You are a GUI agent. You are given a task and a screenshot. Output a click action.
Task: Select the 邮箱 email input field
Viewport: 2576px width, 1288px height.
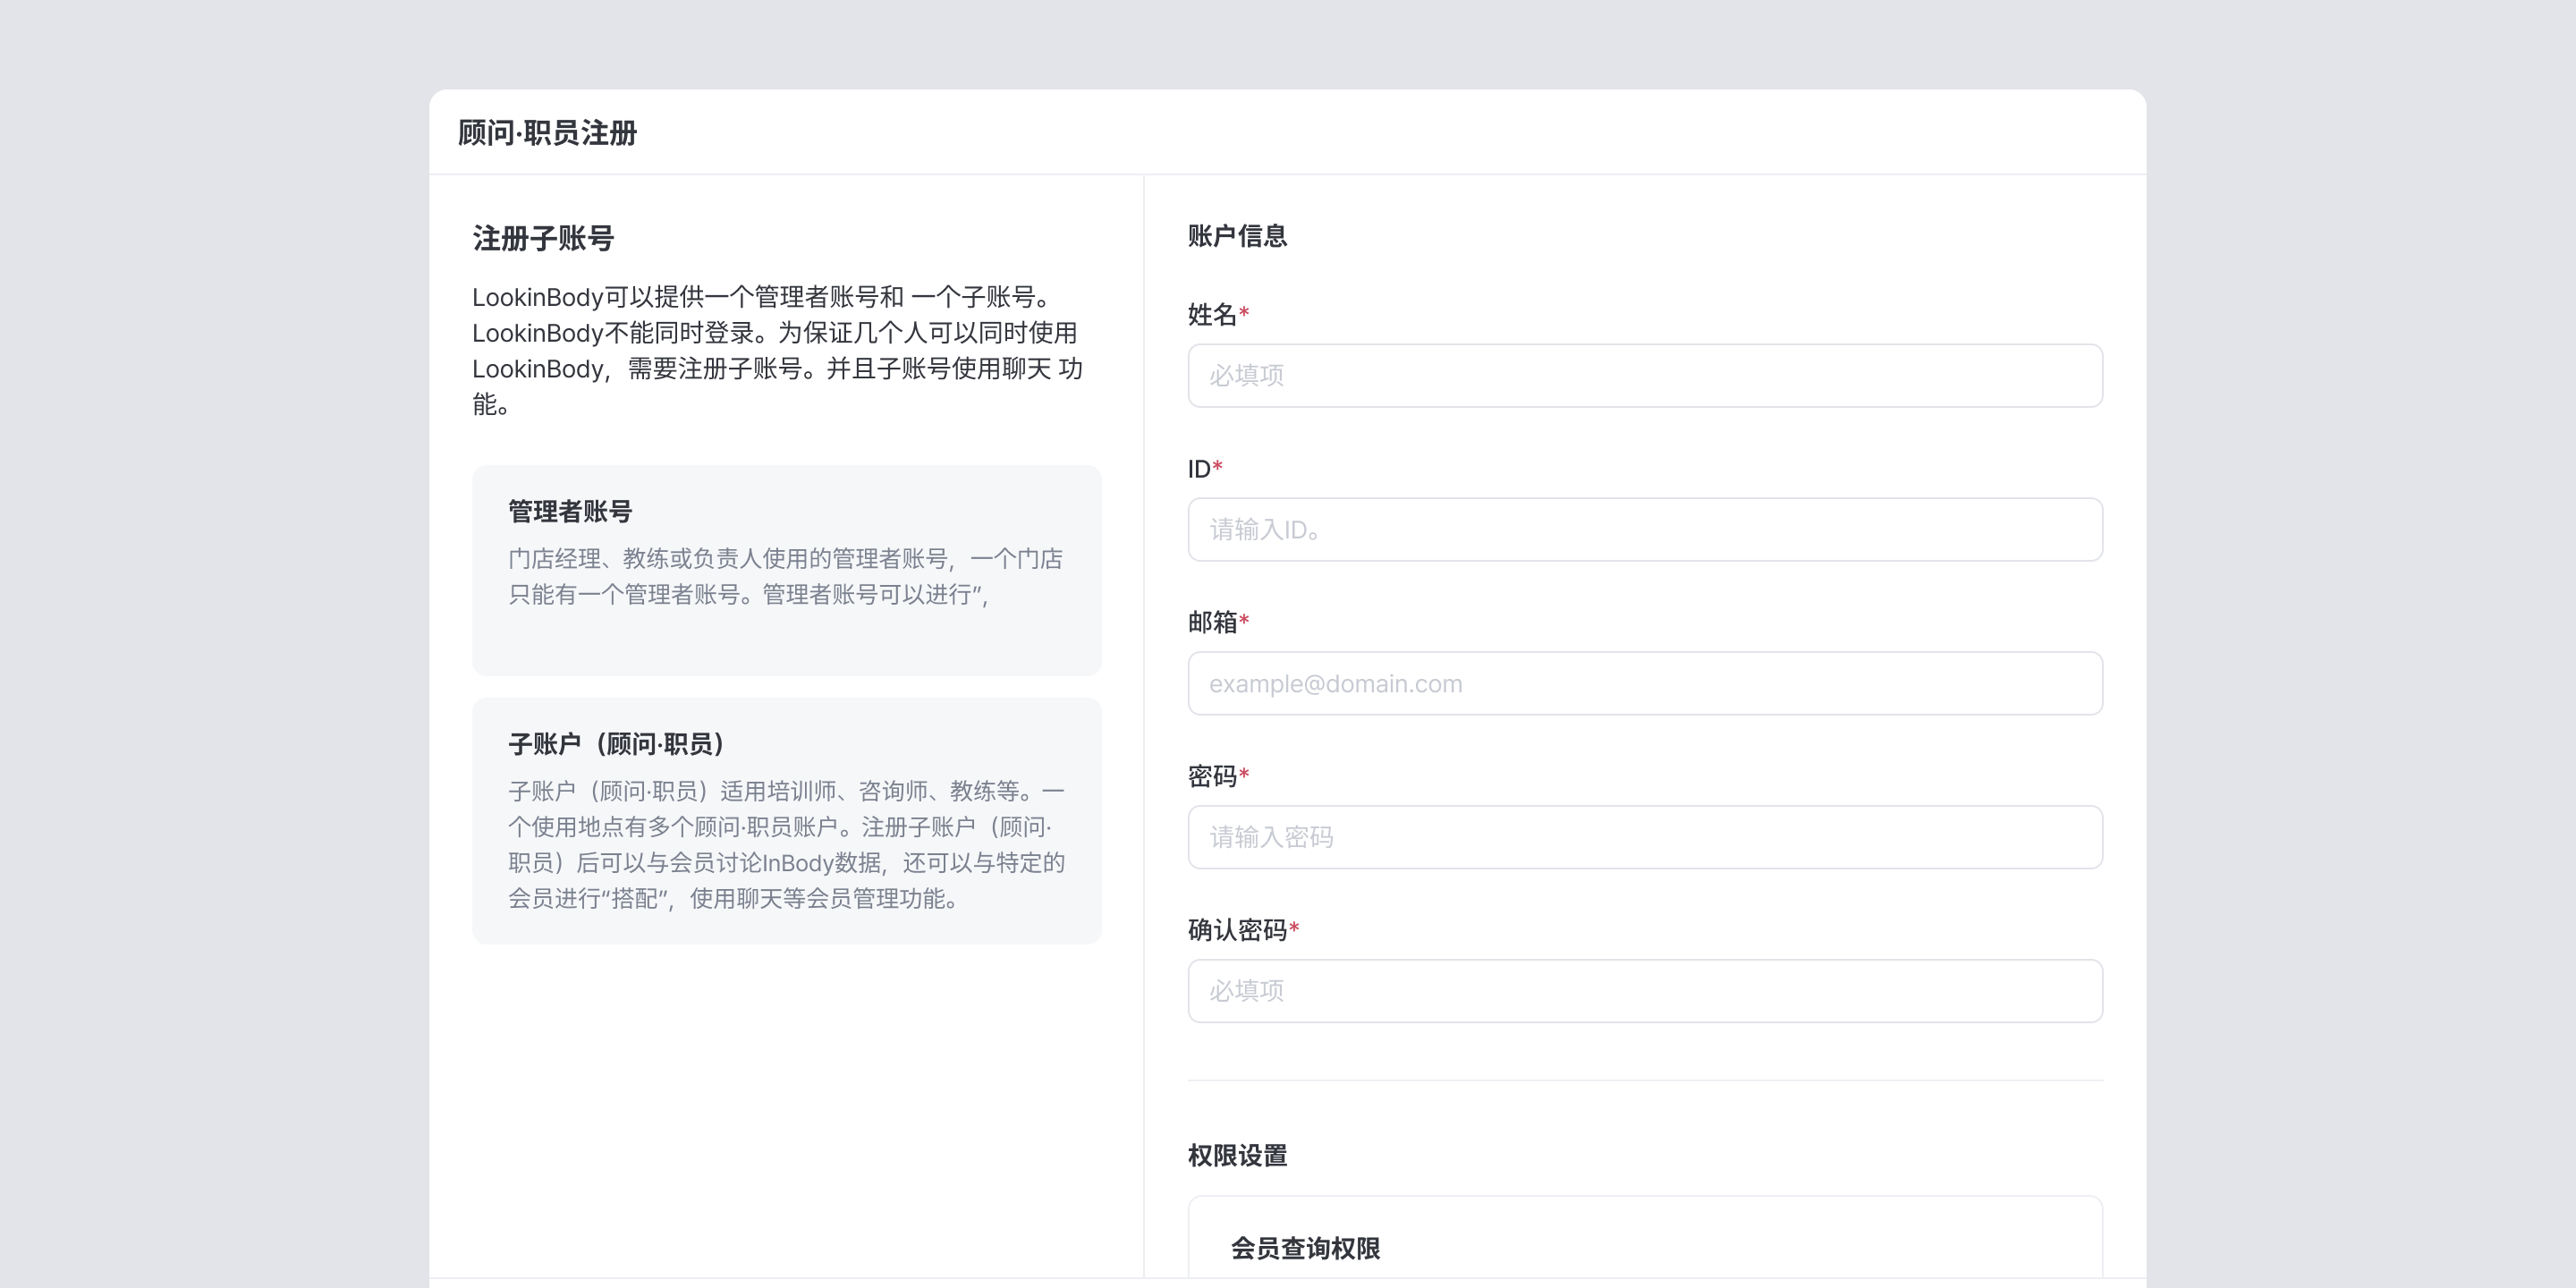point(1645,683)
